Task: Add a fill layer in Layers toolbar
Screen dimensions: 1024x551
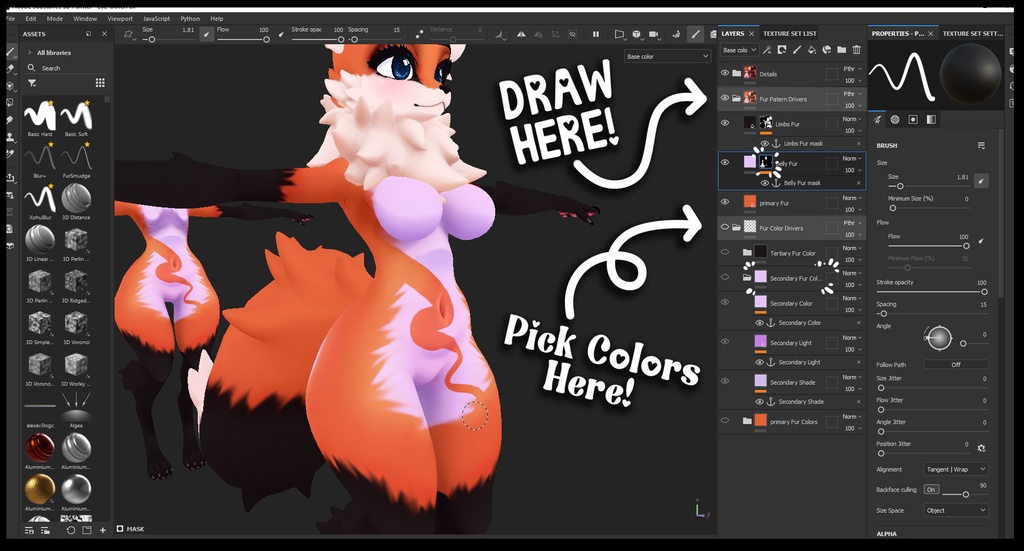Action: click(812, 50)
